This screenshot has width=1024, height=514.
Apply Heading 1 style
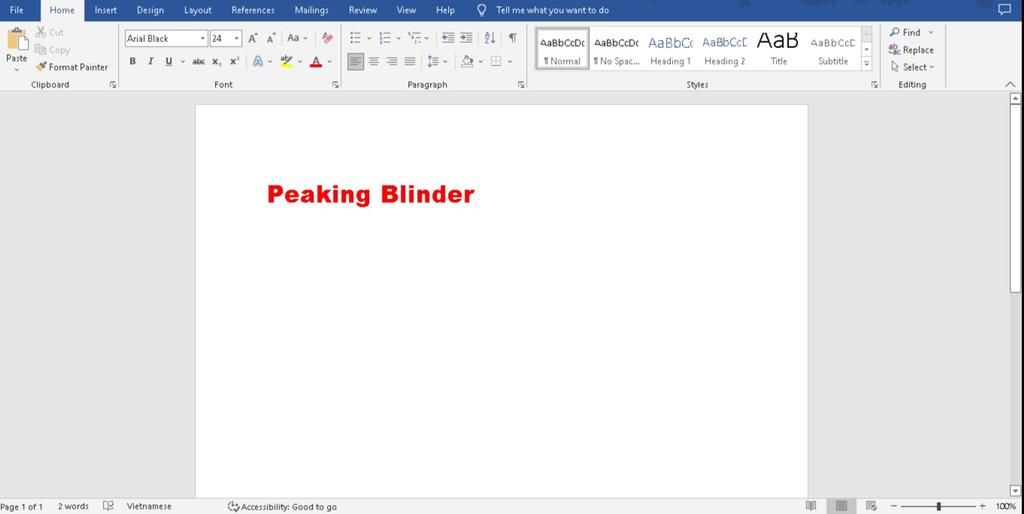pos(671,49)
